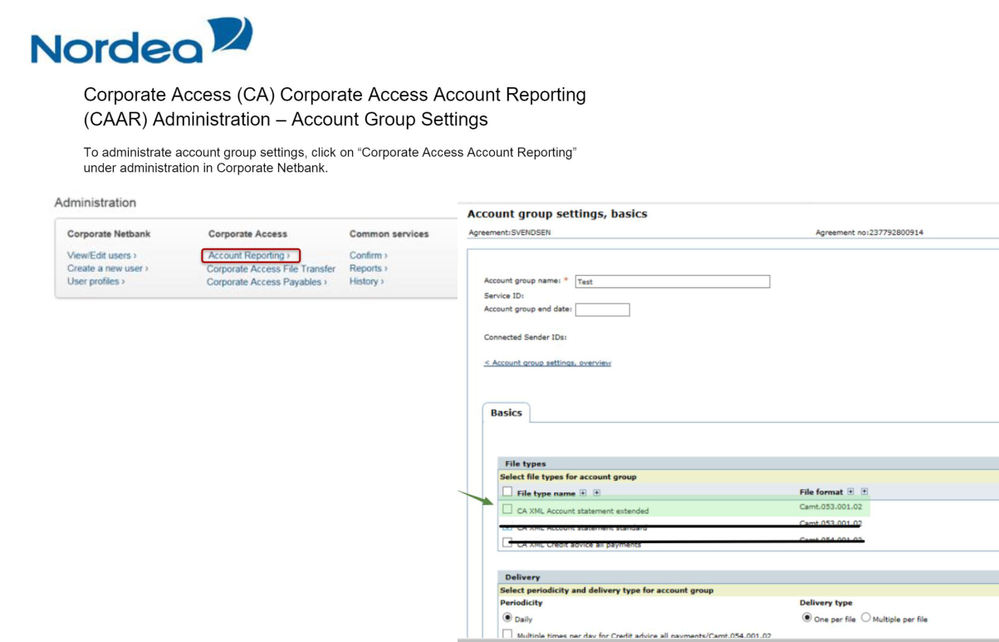Viewport: 999px width, 642px height.
Task: Open Corporate Access Payables
Action: click(x=266, y=282)
